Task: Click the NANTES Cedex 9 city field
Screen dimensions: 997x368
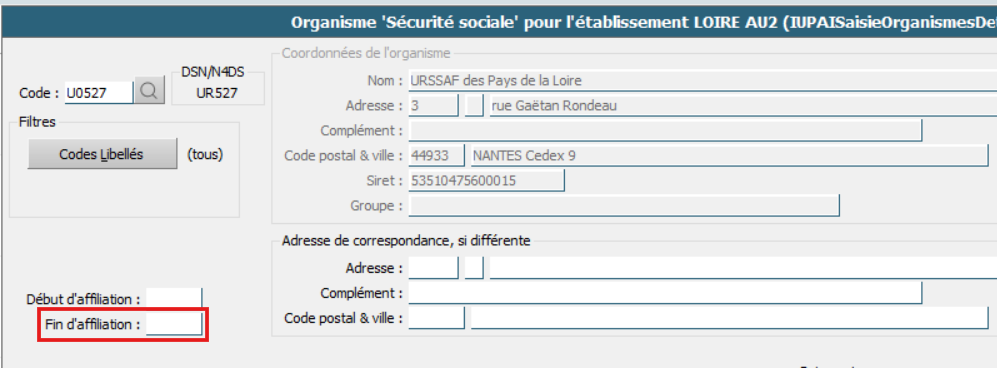Action: pos(729,156)
